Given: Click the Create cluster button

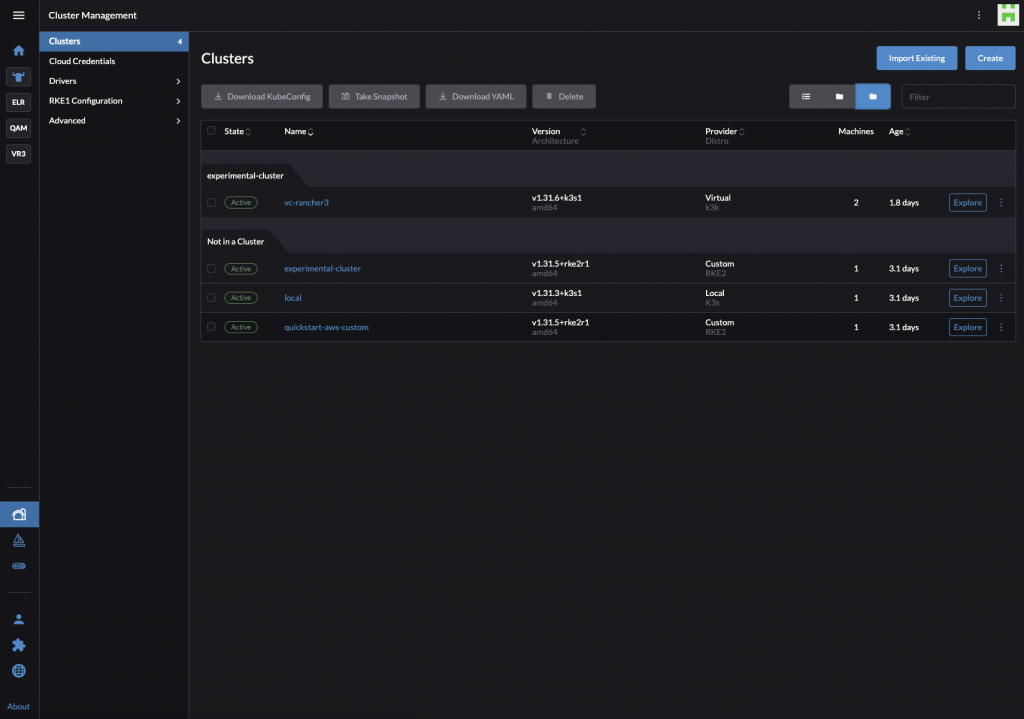Looking at the screenshot, I should [x=990, y=58].
